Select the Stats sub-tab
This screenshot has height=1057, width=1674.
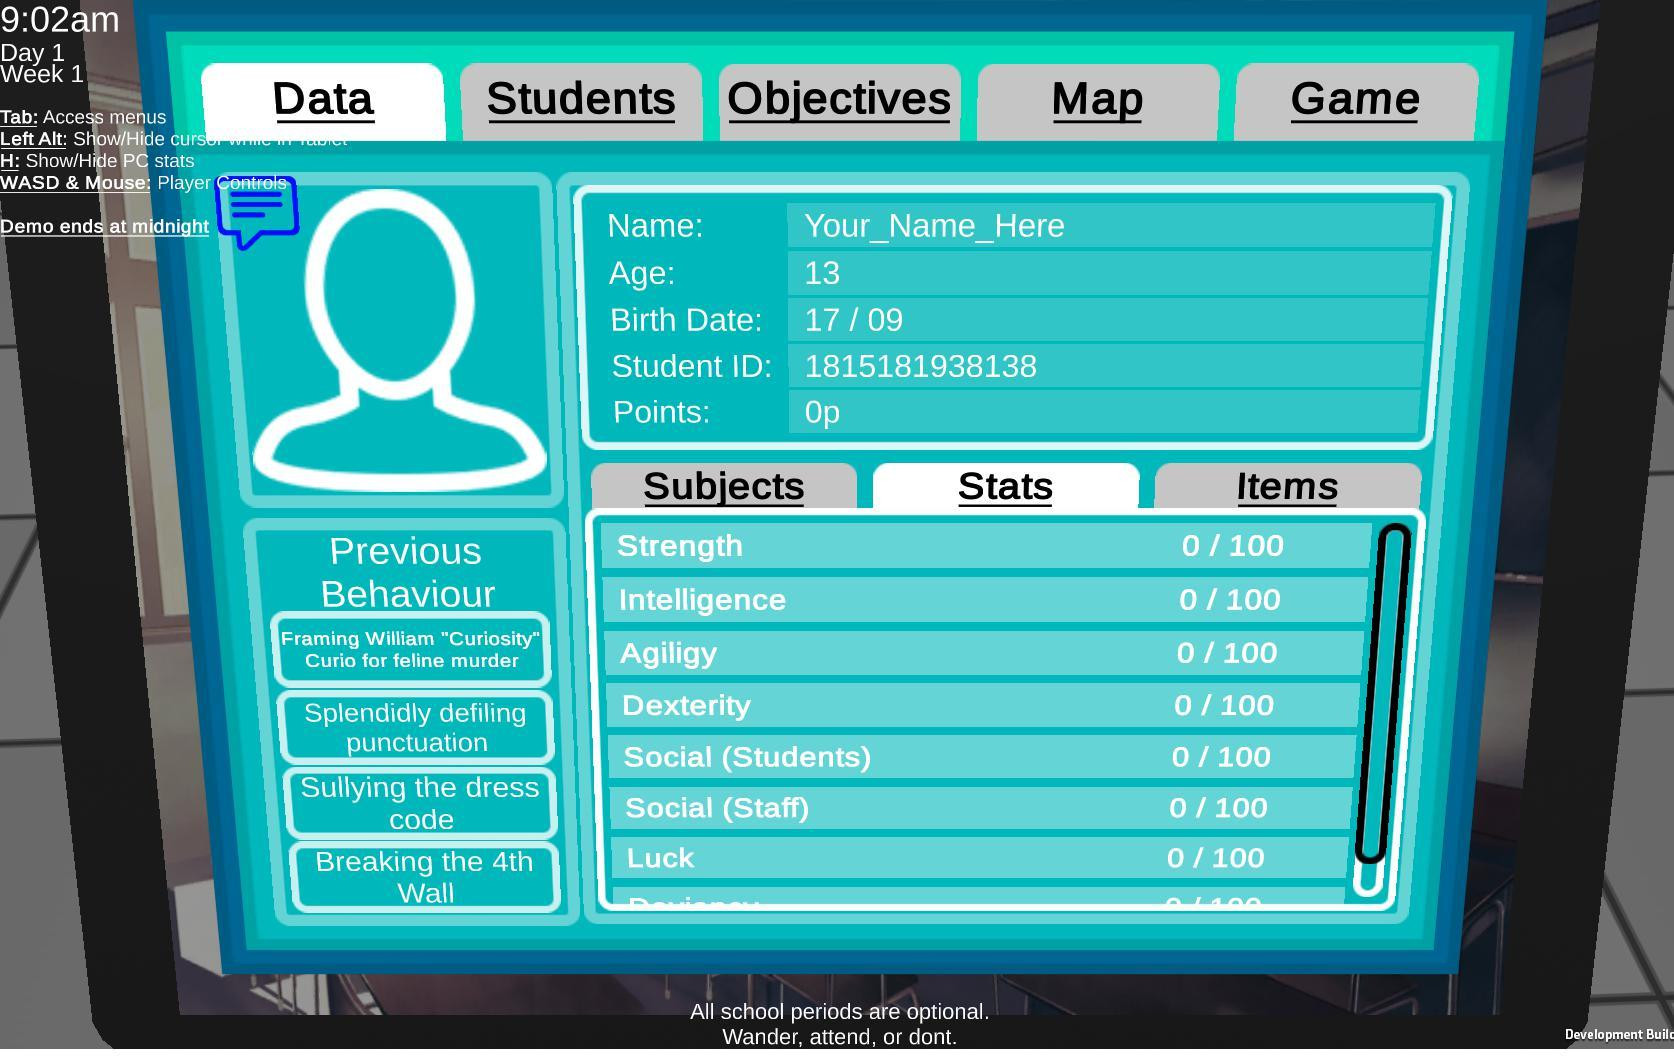pos(1006,486)
